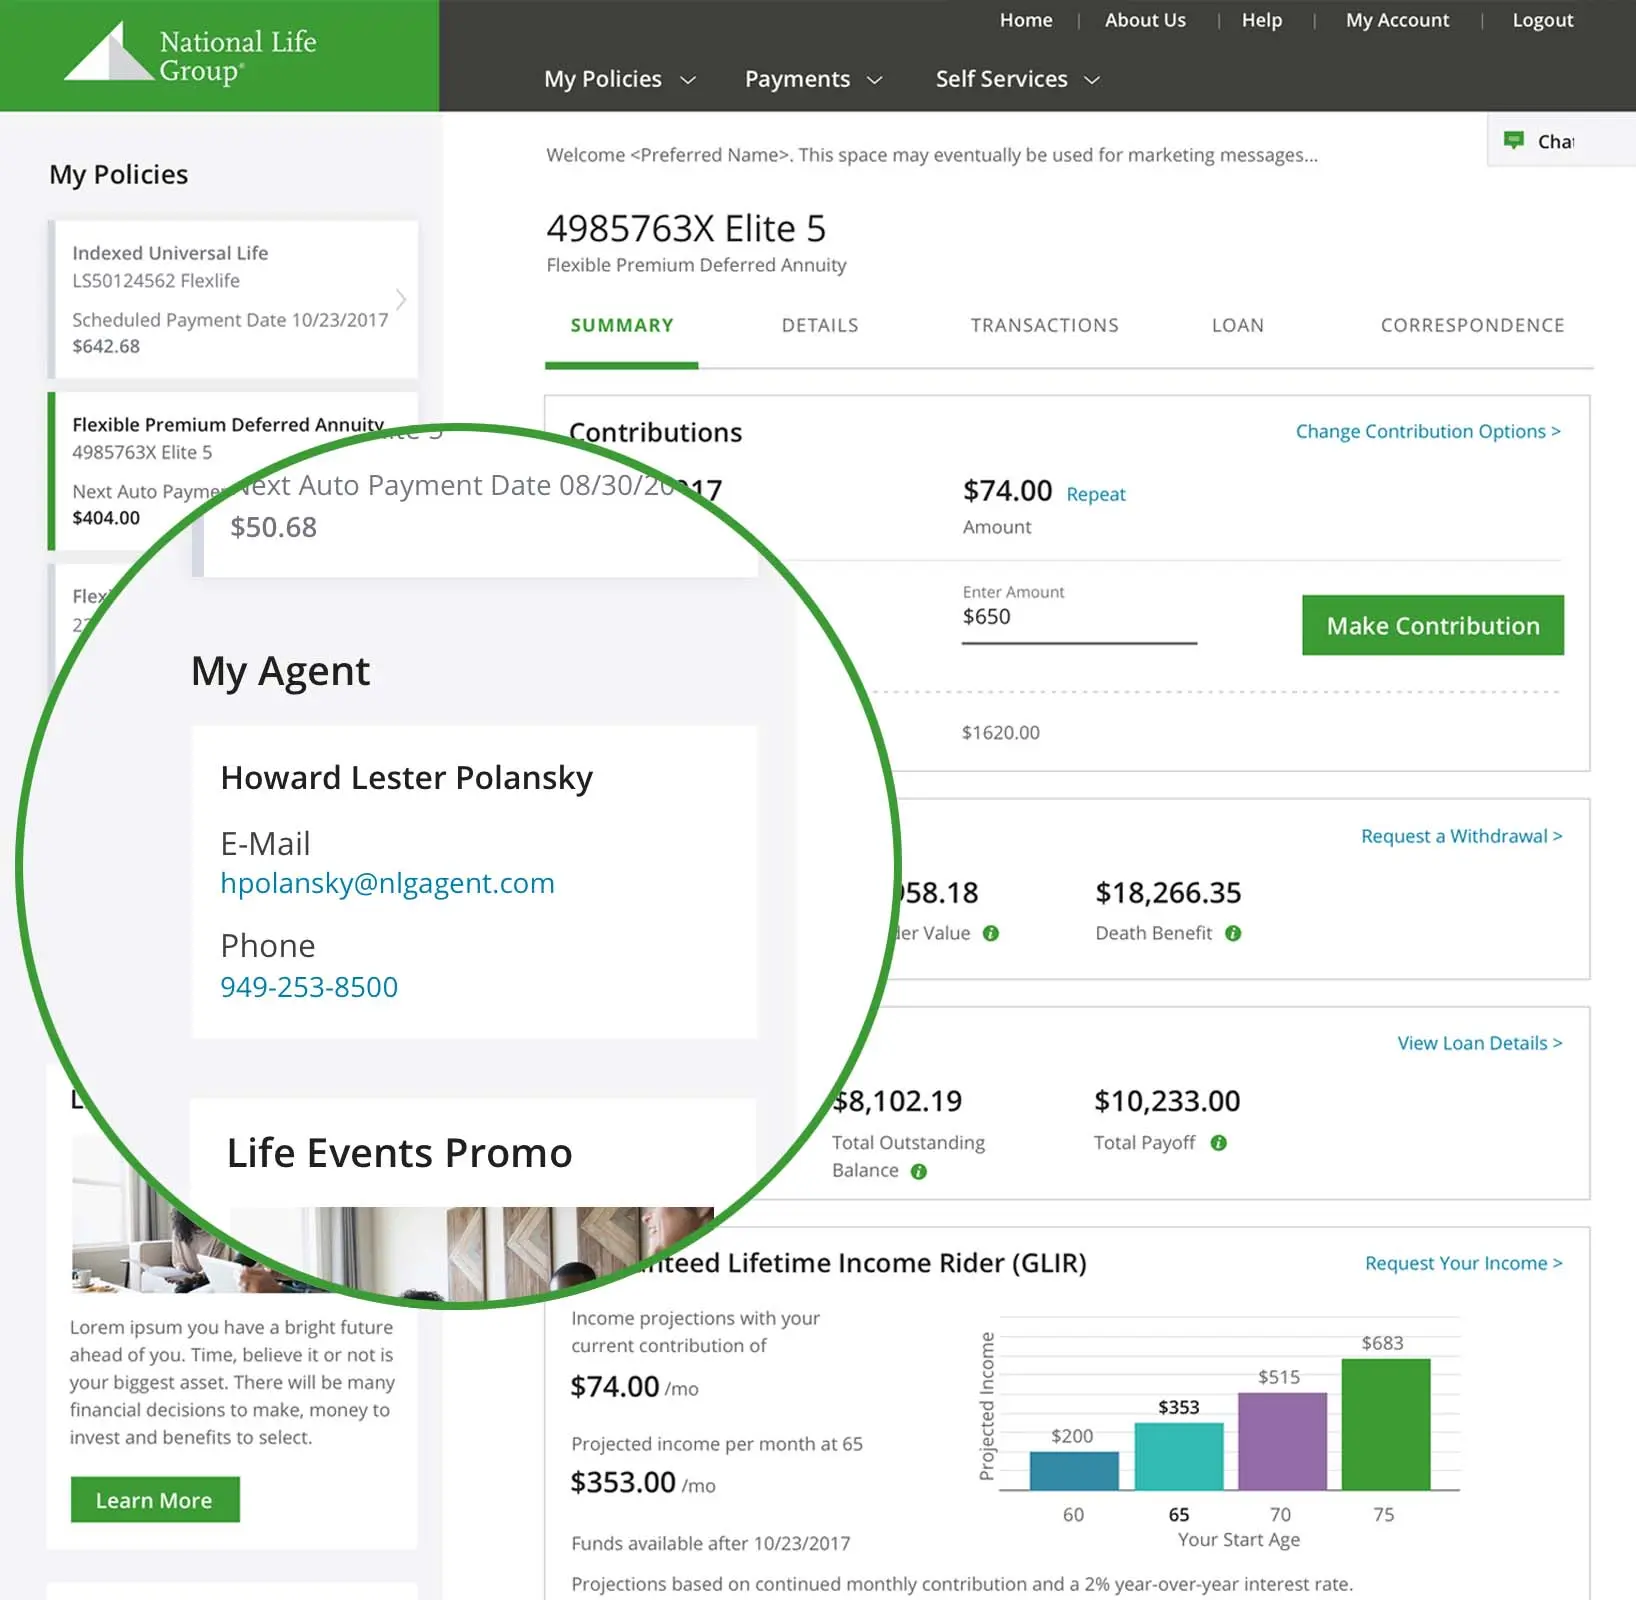Image resolution: width=1636 pixels, height=1600 pixels.
Task: Click the My Agent heading
Action: (x=281, y=671)
